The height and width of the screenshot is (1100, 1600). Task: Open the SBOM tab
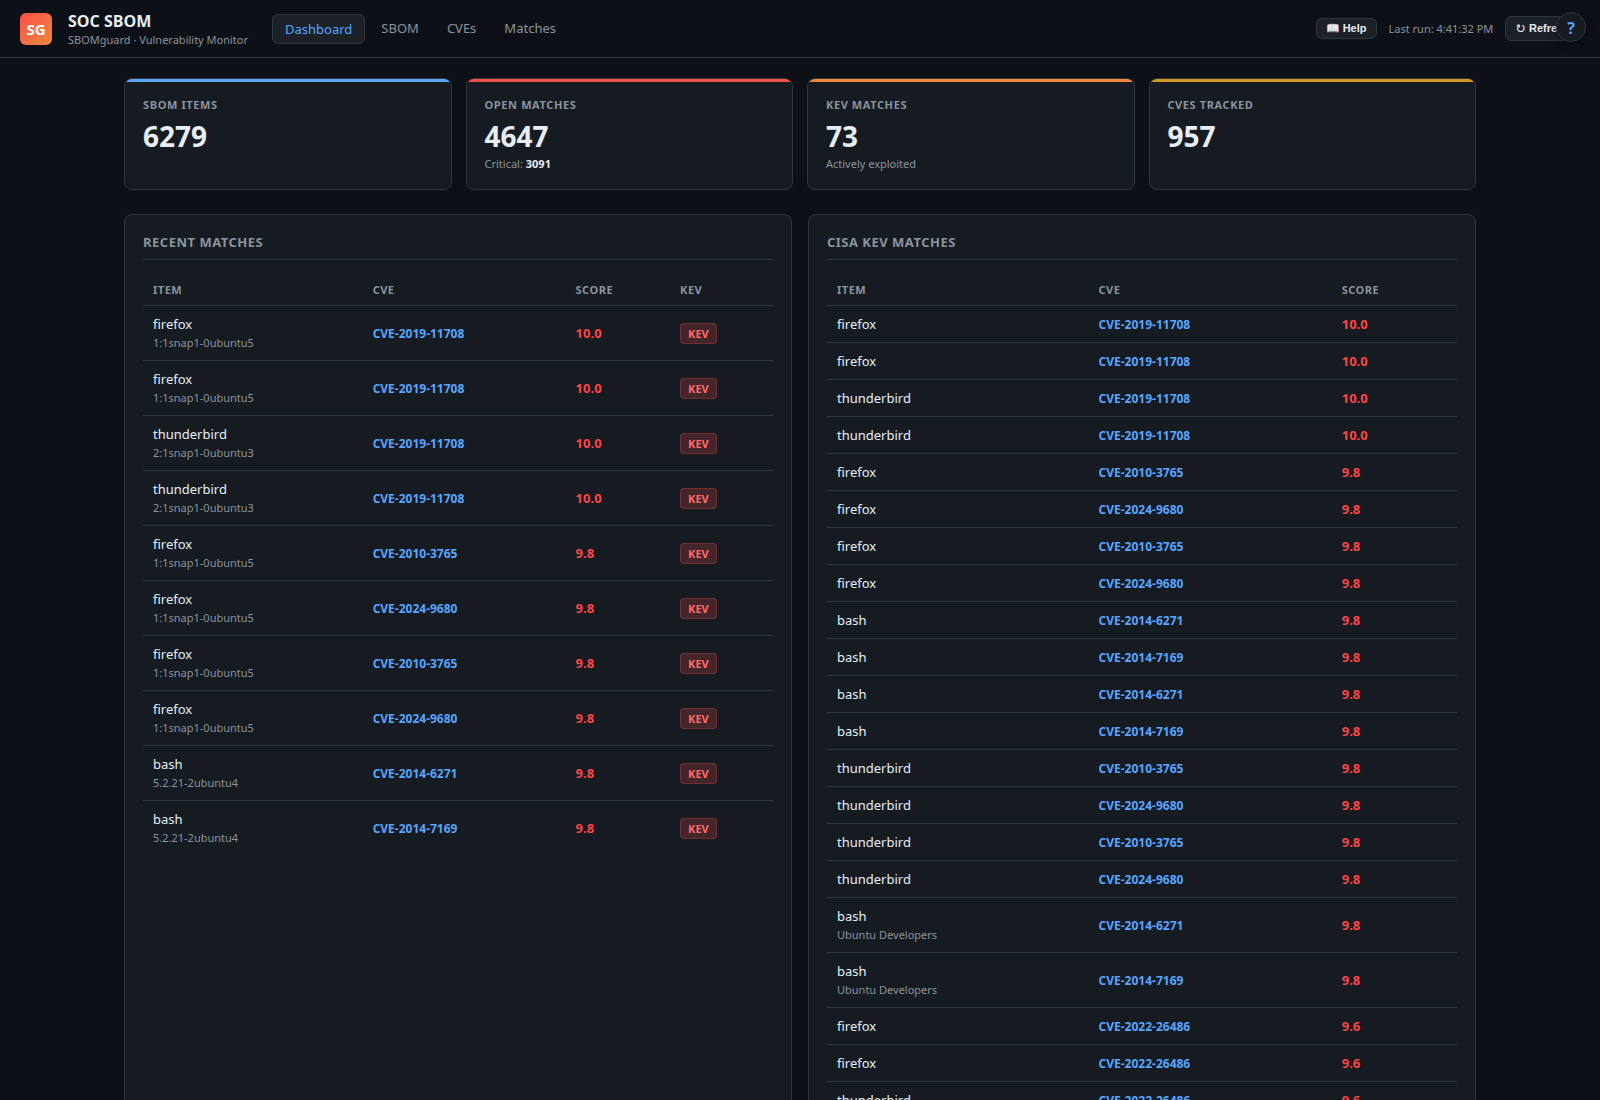pyautogui.click(x=400, y=29)
